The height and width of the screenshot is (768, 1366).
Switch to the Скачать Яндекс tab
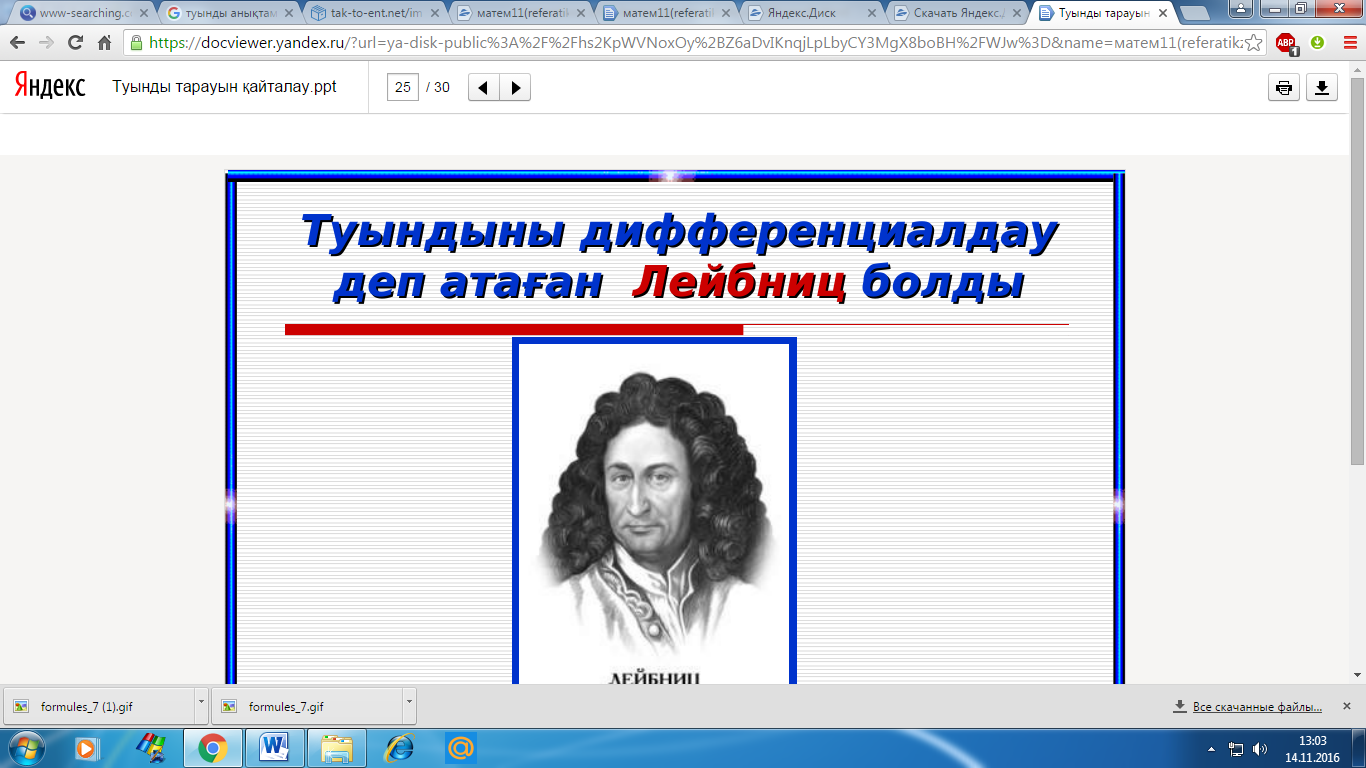(958, 13)
